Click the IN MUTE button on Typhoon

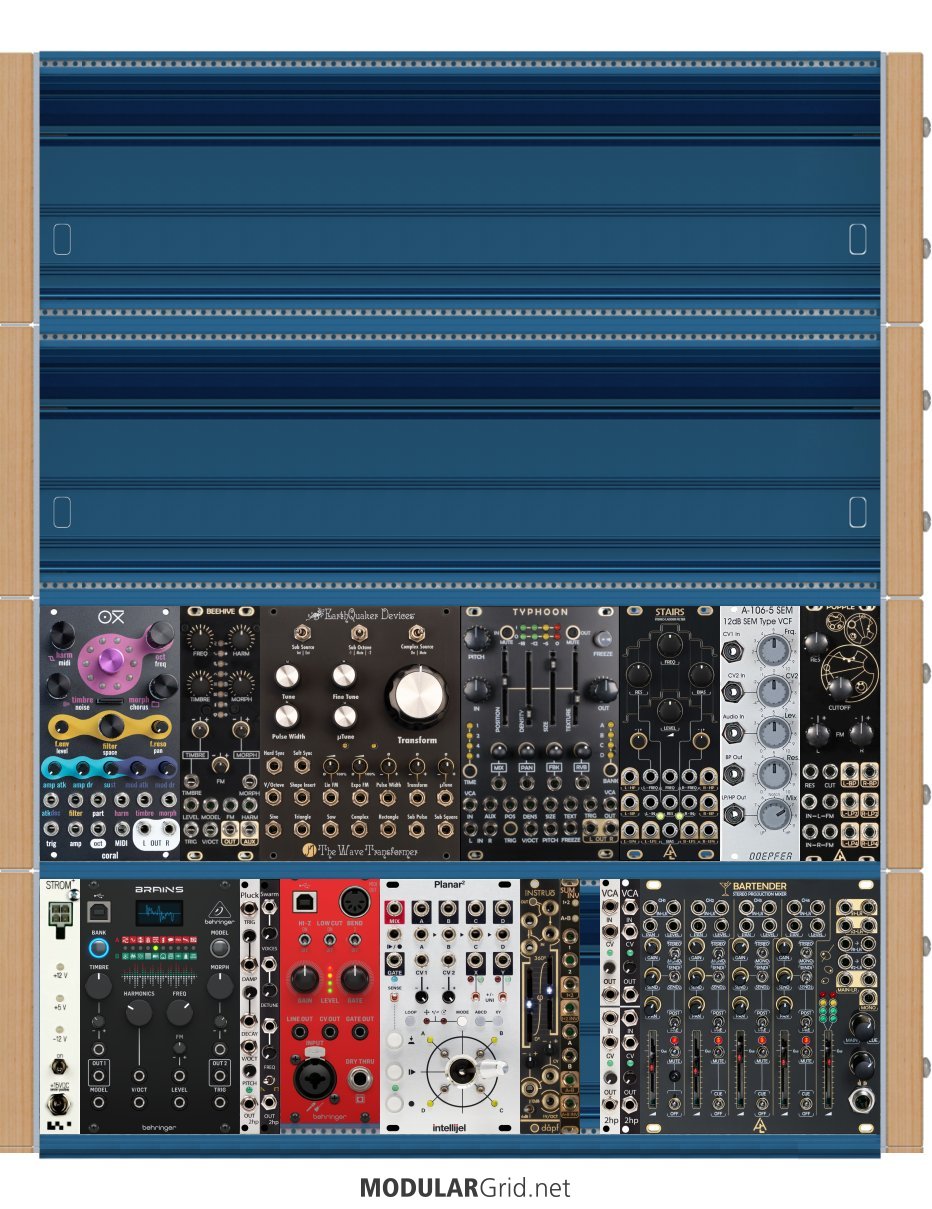pos(507,631)
